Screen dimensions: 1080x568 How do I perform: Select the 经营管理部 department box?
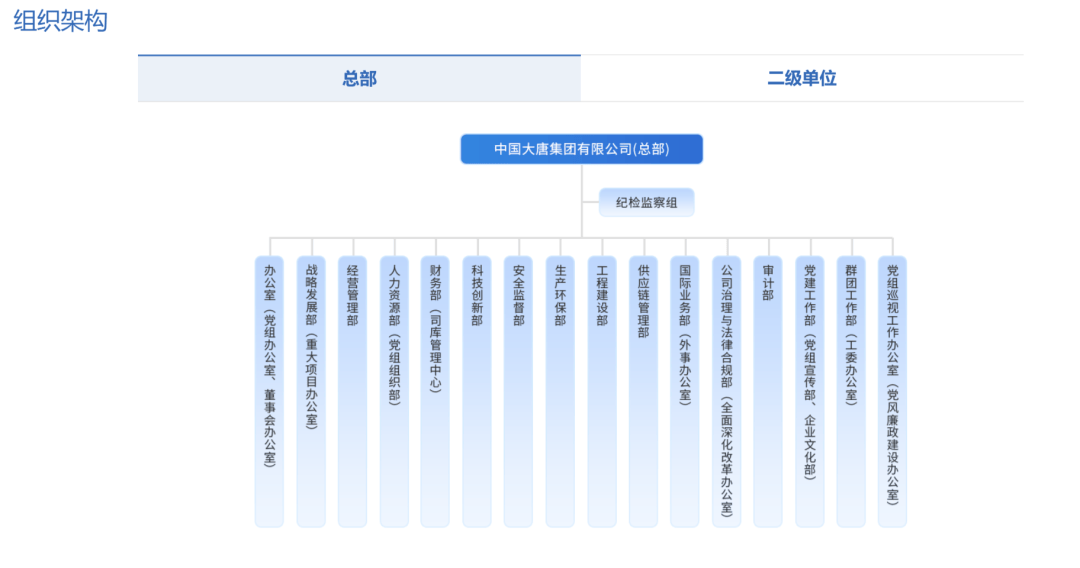(x=353, y=392)
